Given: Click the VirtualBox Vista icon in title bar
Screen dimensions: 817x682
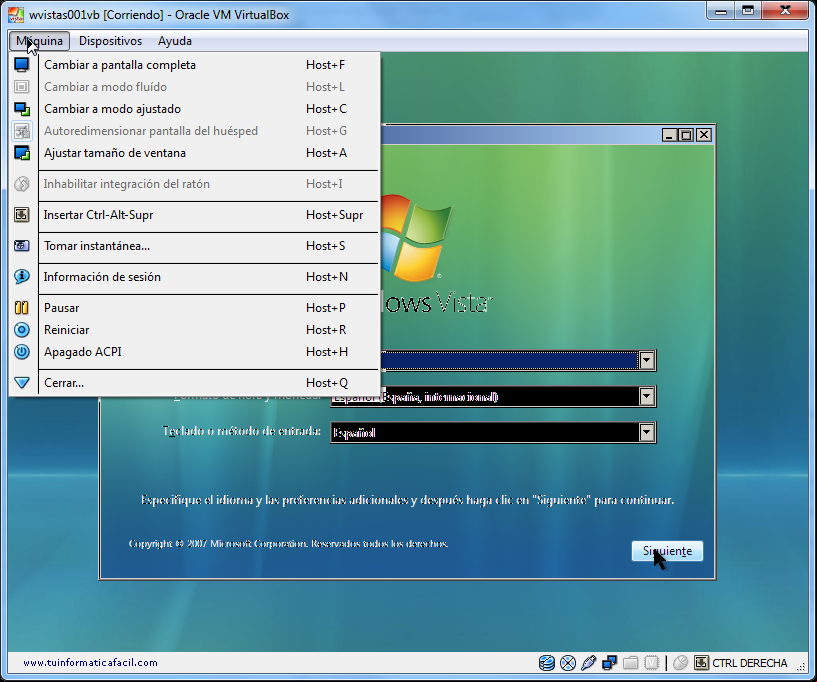Looking at the screenshot, I should (x=16, y=15).
